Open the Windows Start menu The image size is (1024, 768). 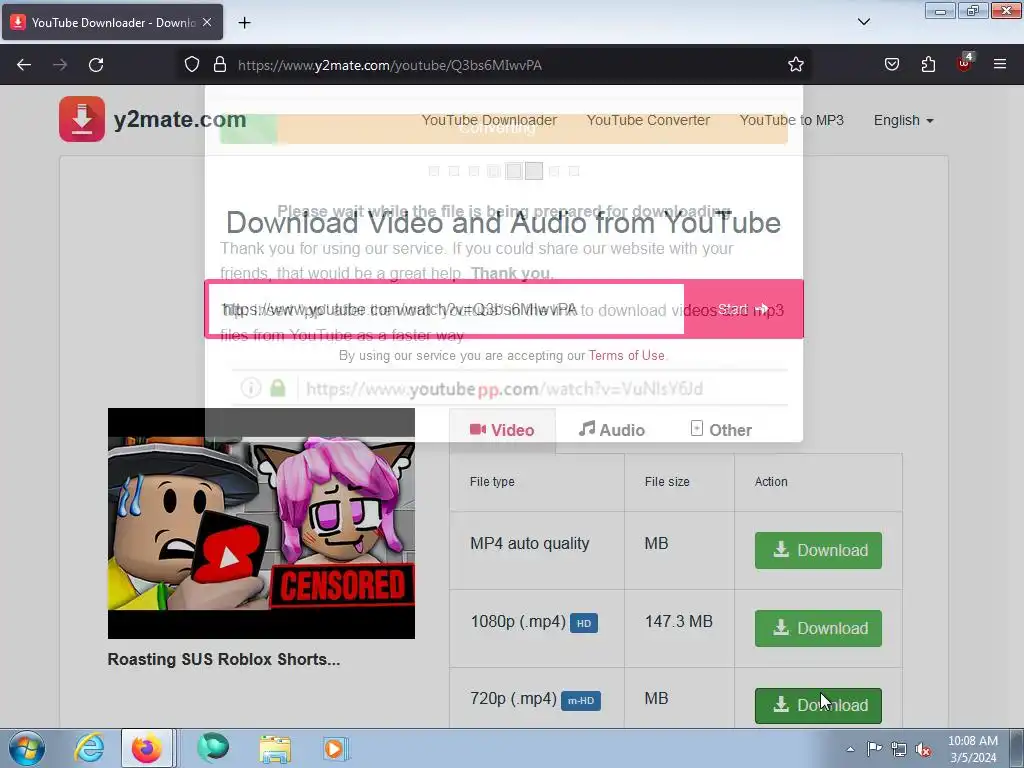[x=27, y=748]
